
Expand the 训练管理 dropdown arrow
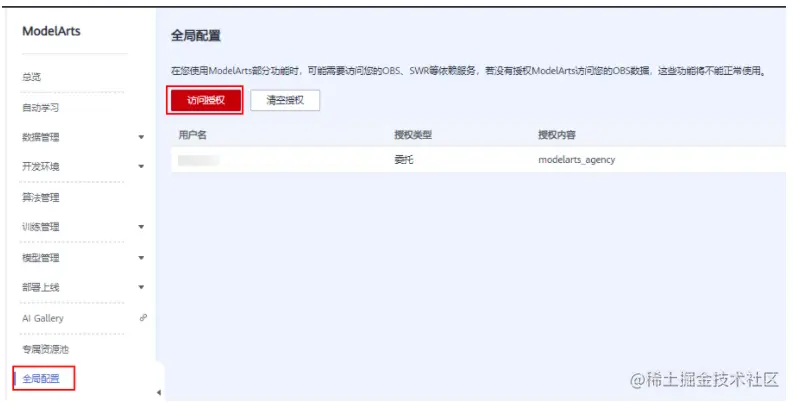click(x=142, y=227)
